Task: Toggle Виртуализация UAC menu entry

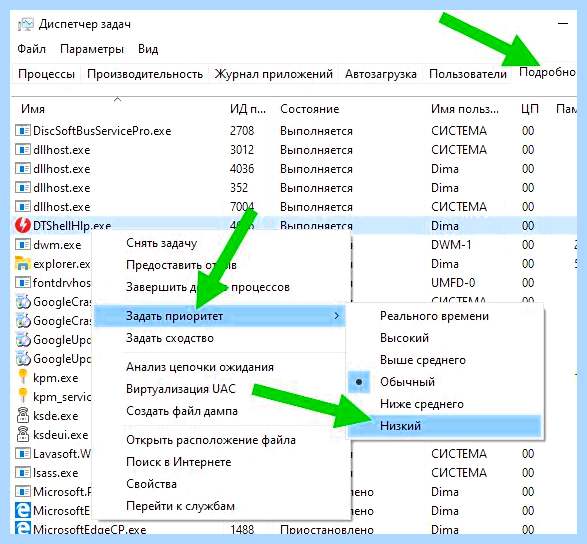Action: 219,389
